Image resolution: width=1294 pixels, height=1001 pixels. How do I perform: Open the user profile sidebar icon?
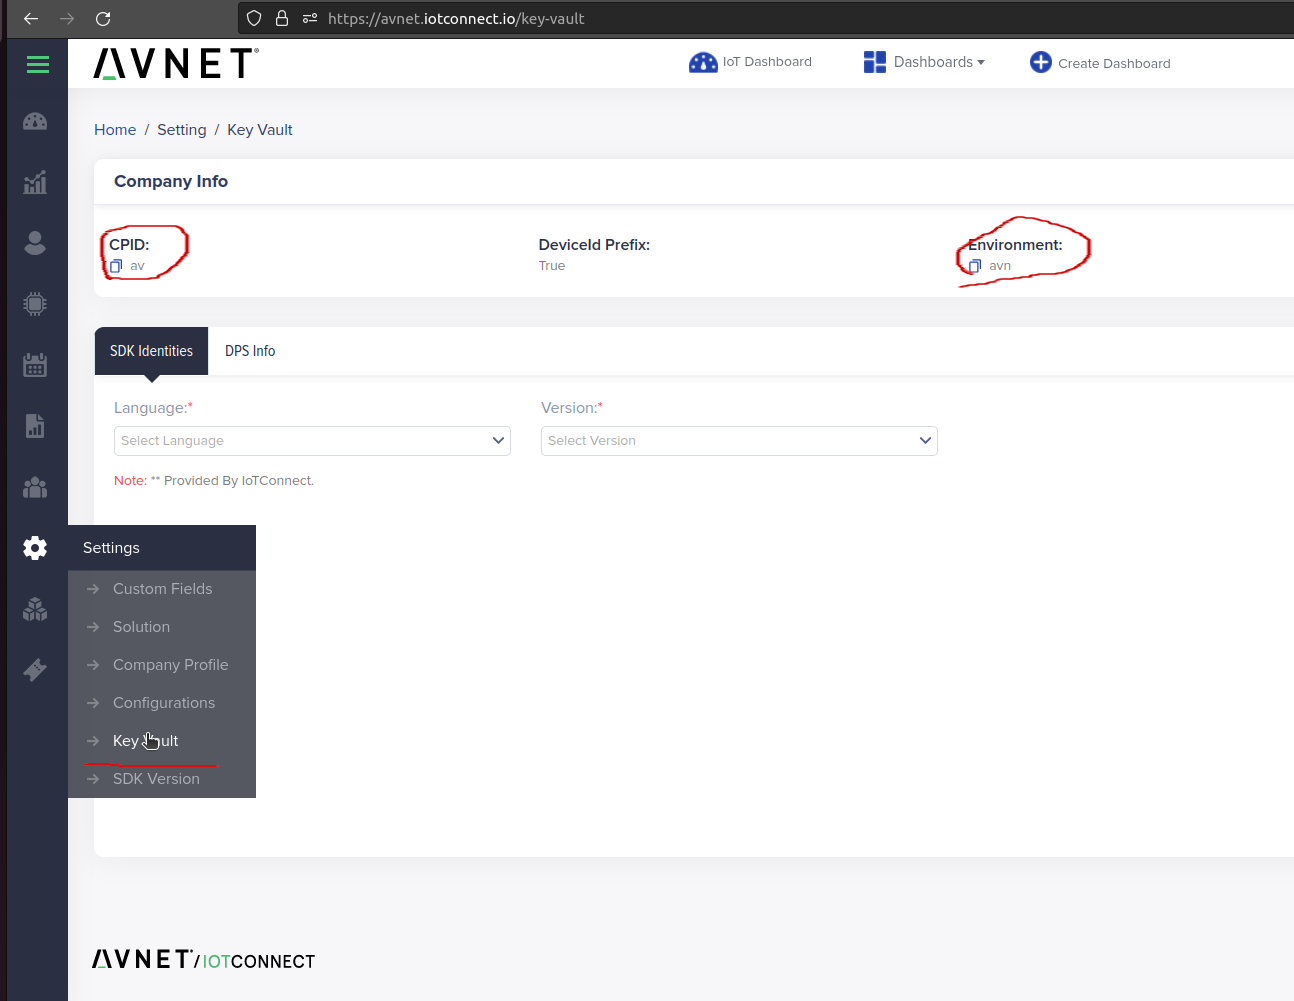tap(35, 243)
